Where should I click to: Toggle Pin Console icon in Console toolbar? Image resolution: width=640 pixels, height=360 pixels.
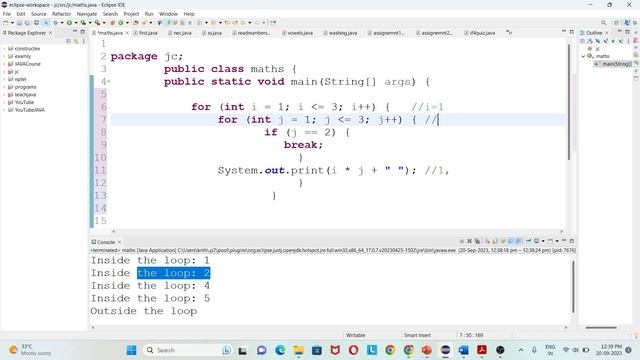pos(528,241)
